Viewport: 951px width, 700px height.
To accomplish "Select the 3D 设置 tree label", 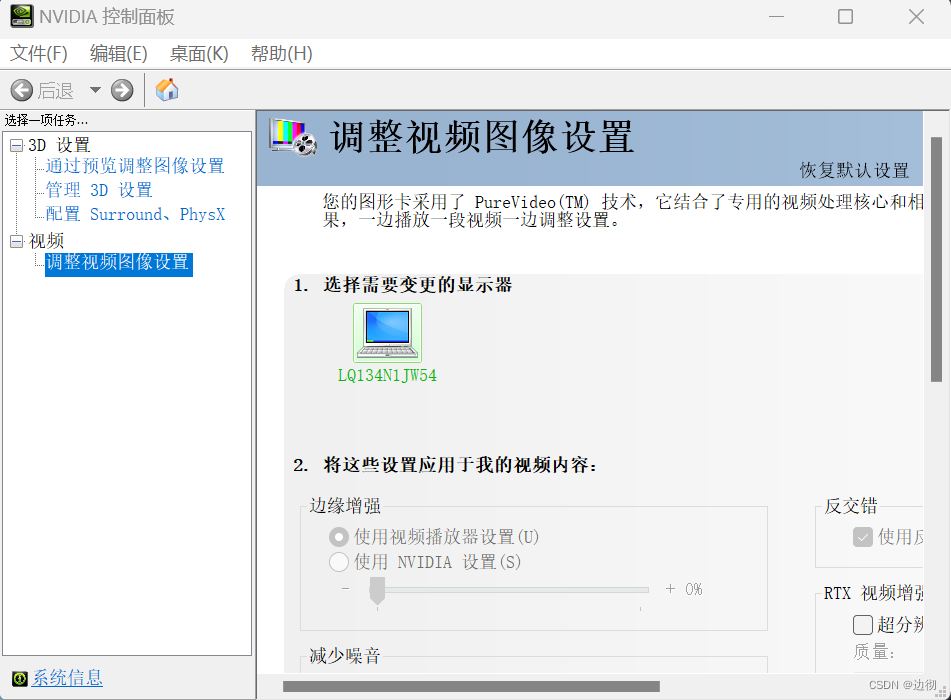I will (x=59, y=145).
